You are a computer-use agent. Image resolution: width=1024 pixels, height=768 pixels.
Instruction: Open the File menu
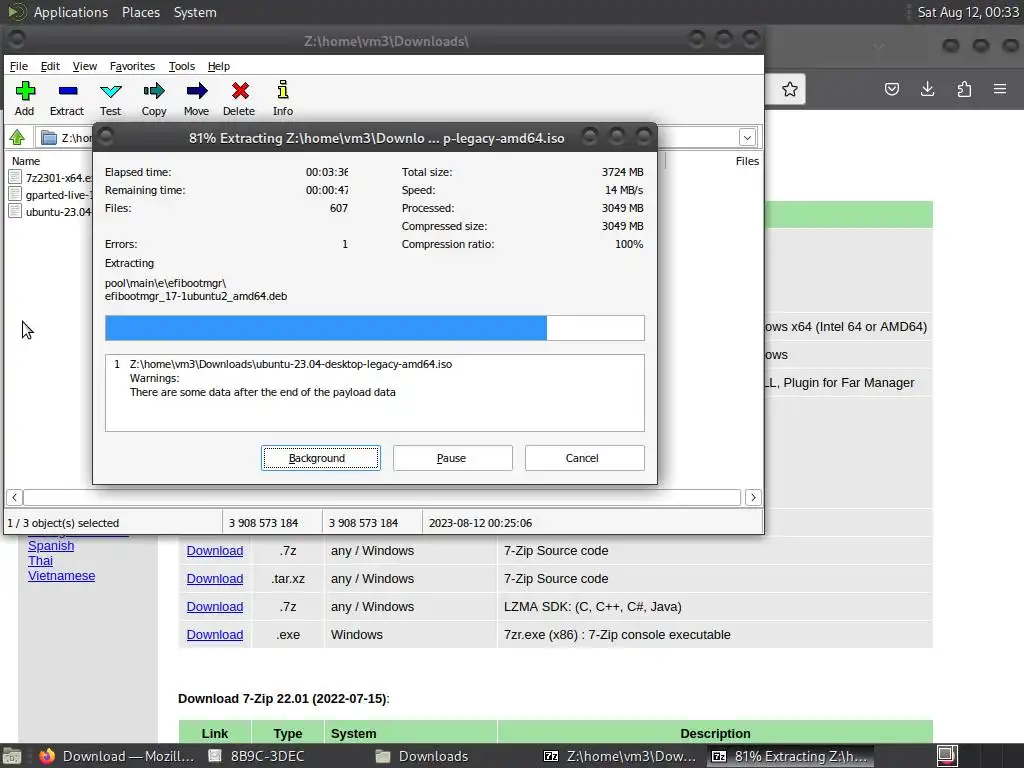tap(19, 66)
